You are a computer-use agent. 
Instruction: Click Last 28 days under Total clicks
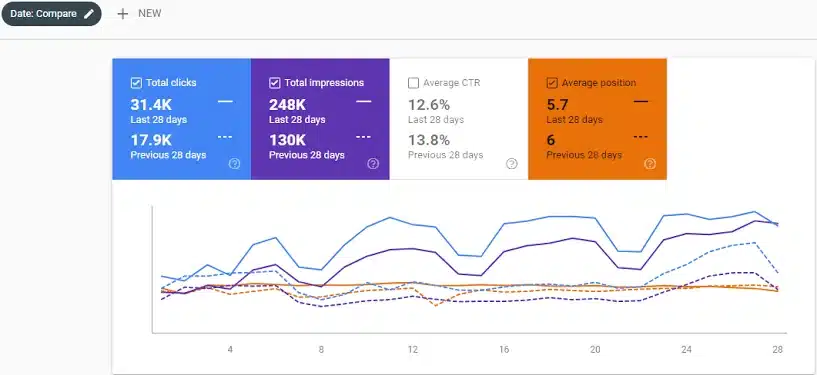tap(158, 120)
